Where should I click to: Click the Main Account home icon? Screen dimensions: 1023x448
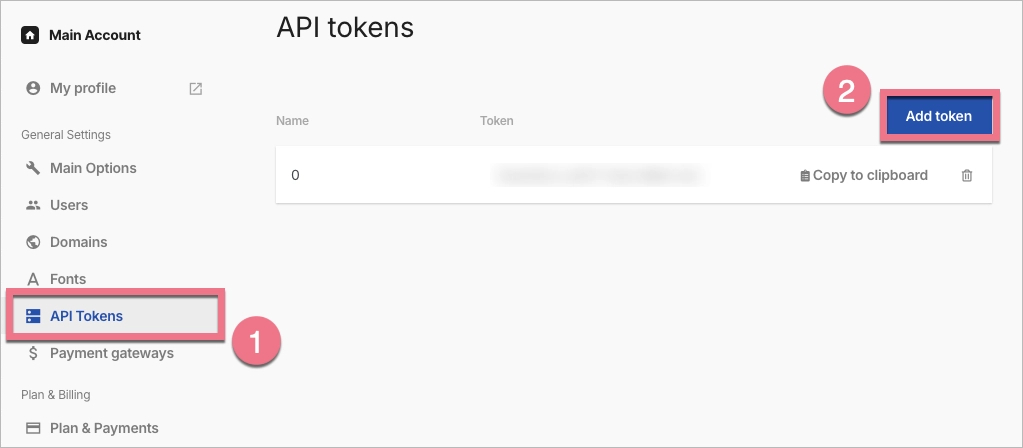point(29,35)
